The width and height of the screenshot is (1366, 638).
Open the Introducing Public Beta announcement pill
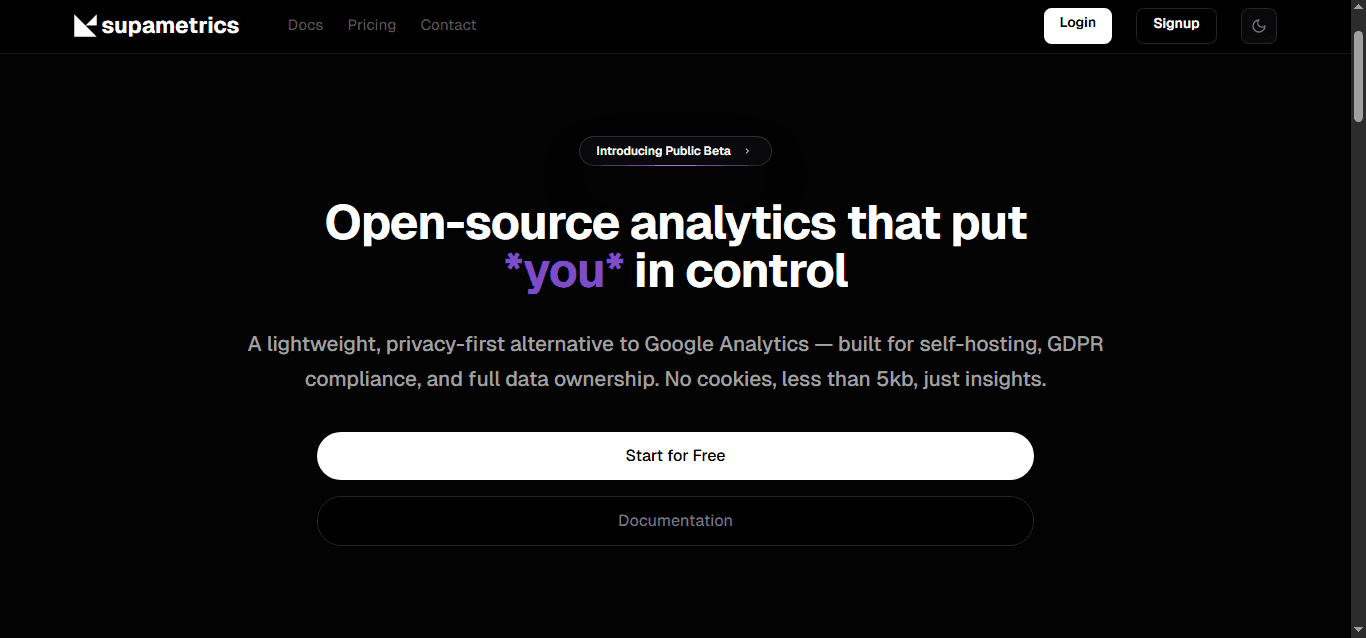(664, 151)
